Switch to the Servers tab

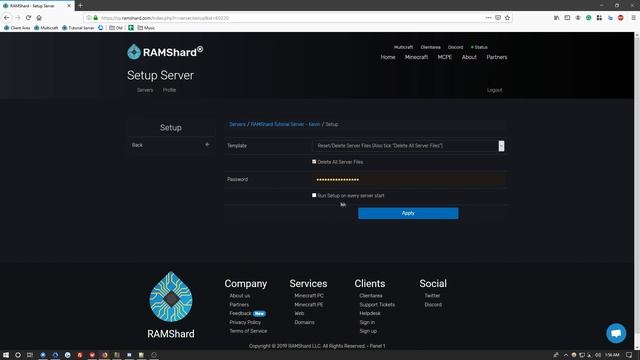(x=145, y=90)
